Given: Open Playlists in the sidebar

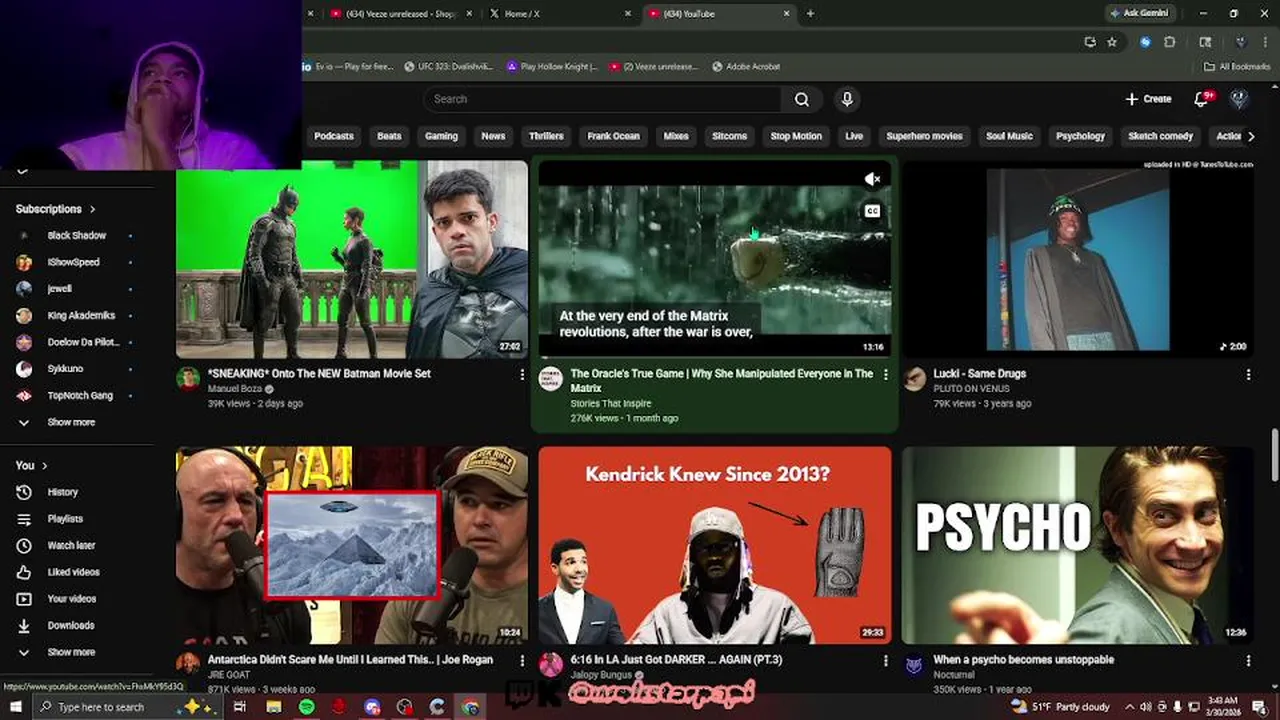Looking at the screenshot, I should [x=65, y=519].
